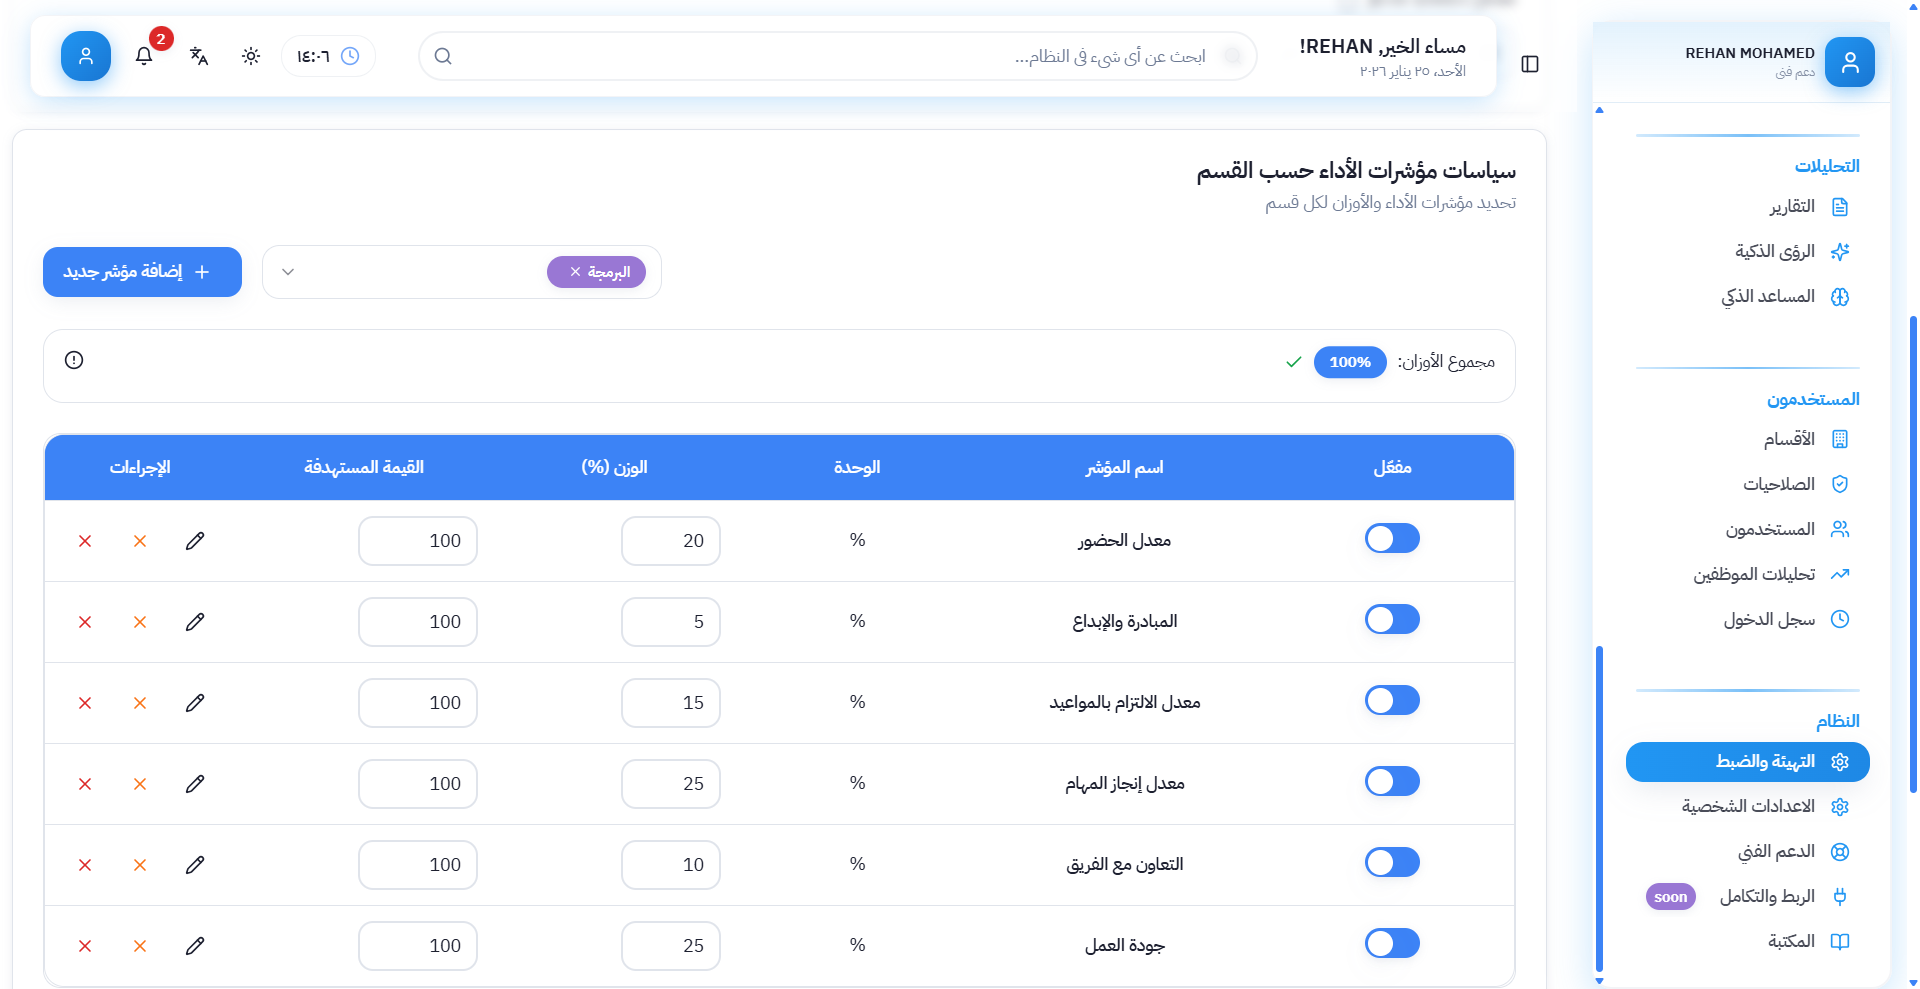Collapse the sidebar panel icon

tap(1530, 64)
